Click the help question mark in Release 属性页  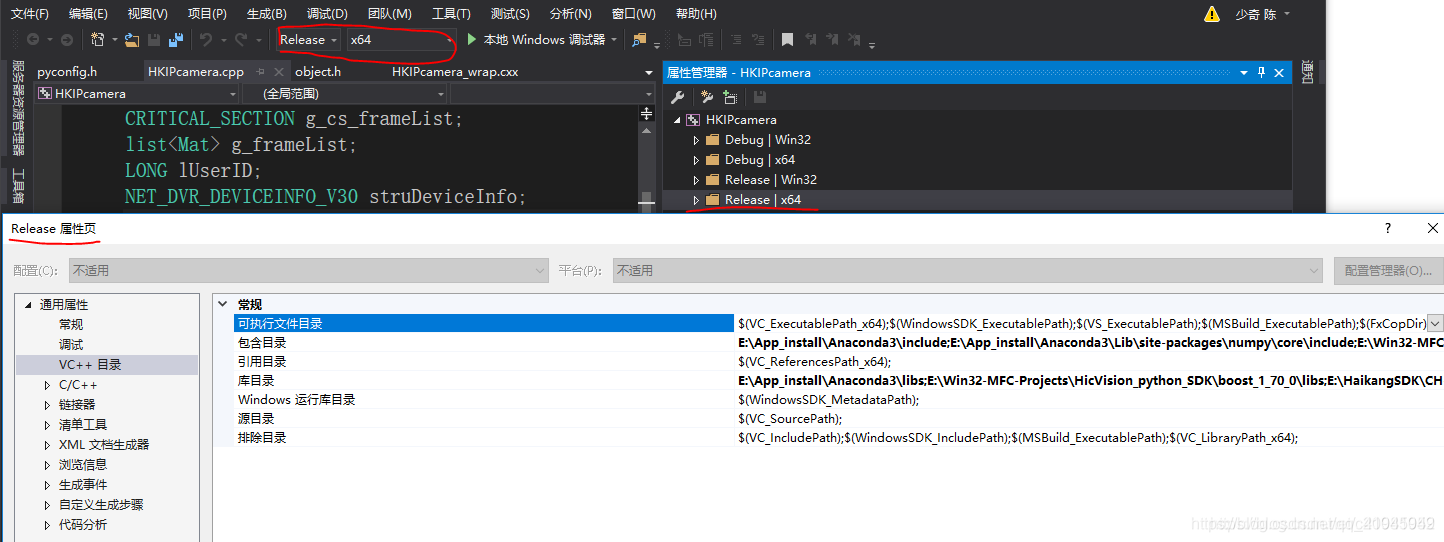pos(1387,228)
